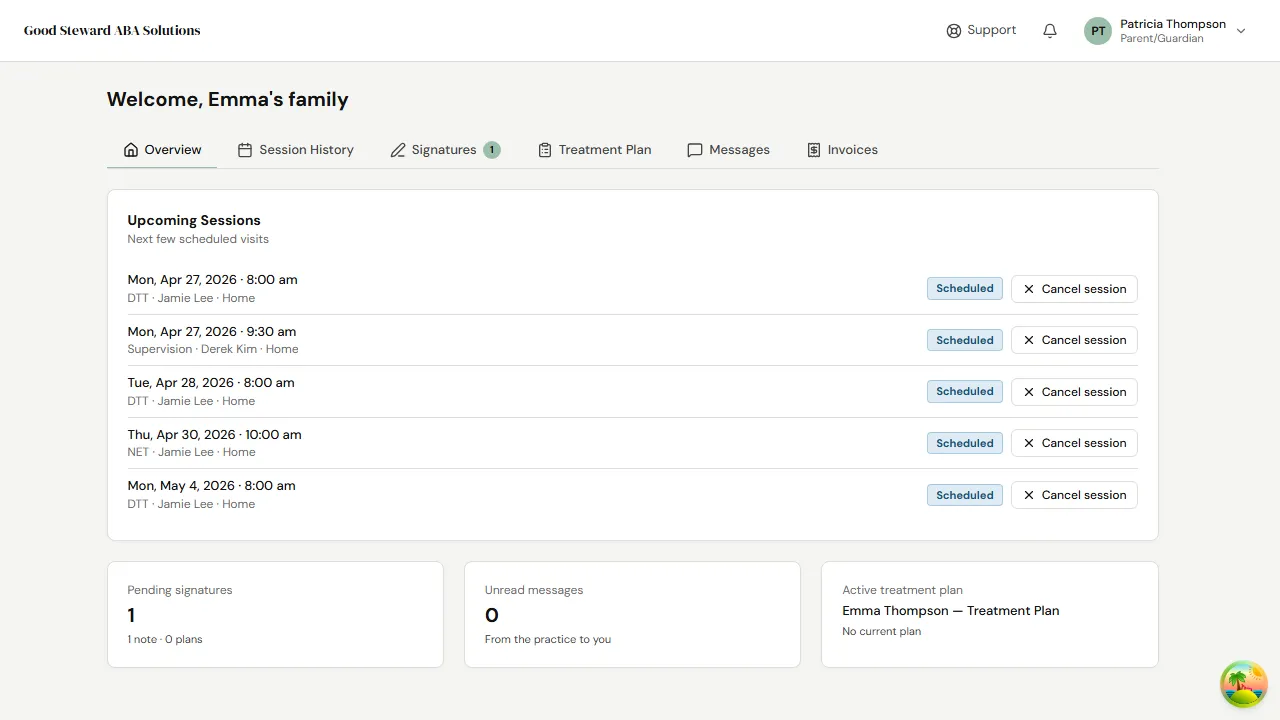1280x720 pixels.
Task: Go to the Messages tab
Action: 739,149
